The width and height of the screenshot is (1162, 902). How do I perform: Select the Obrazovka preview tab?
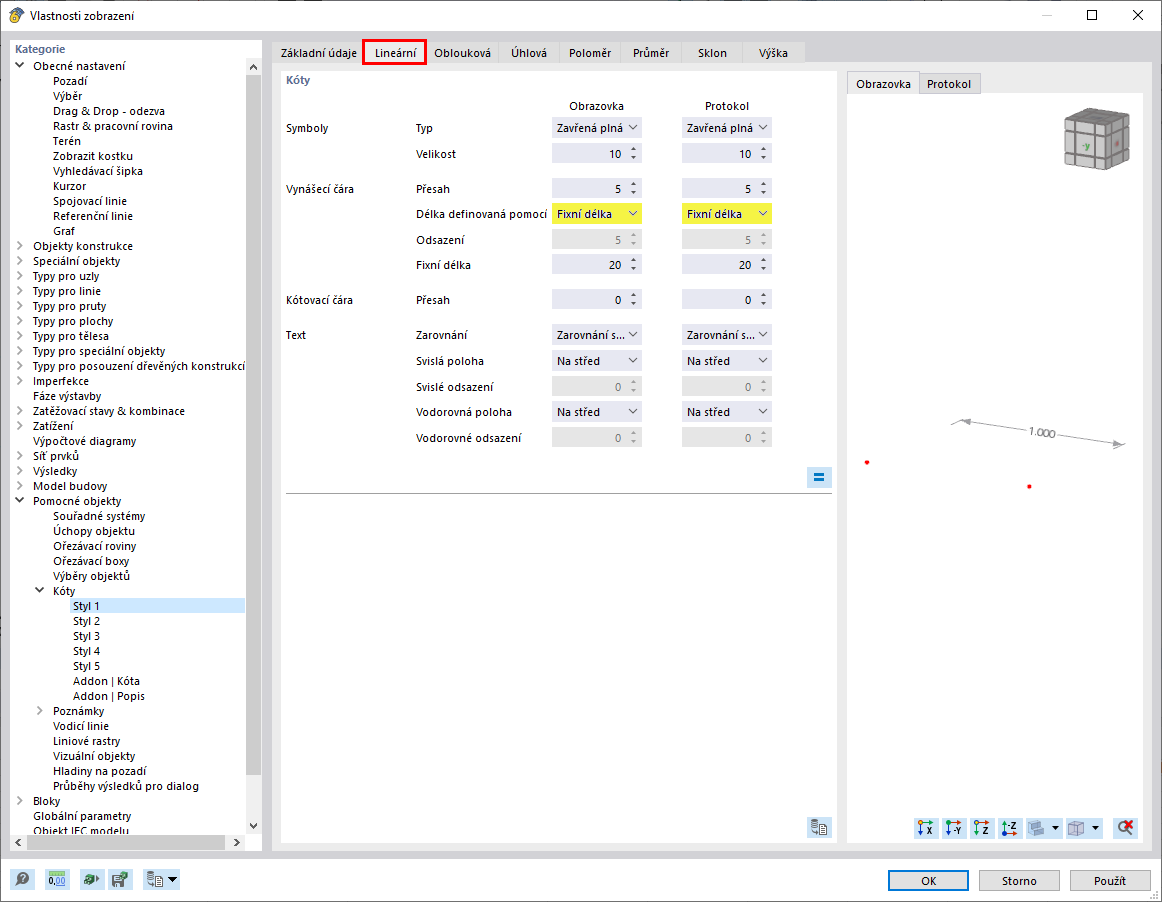click(x=883, y=84)
